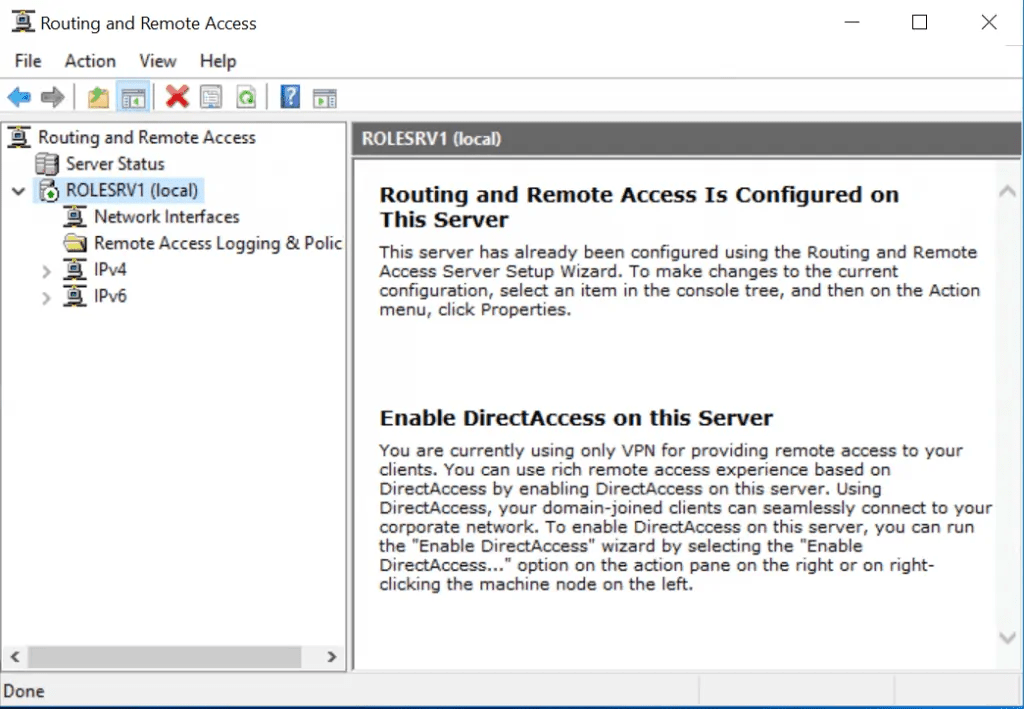
Task: Click the vertical scrollbar down arrow
Action: (x=1008, y=637)
